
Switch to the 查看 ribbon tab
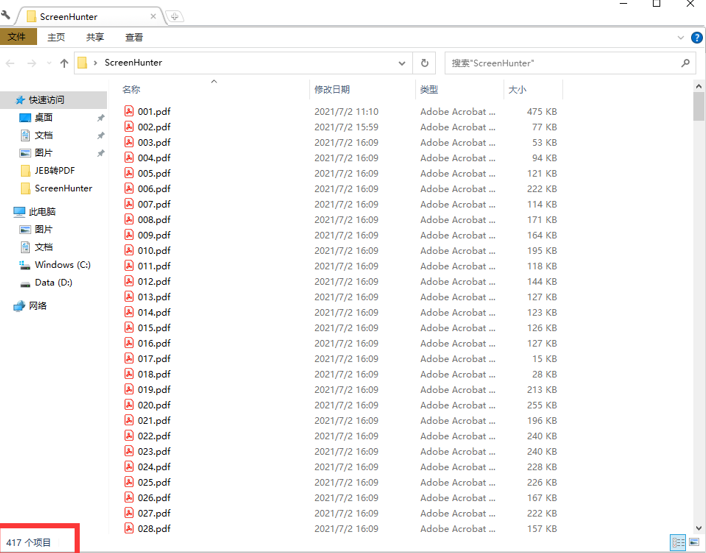tap(134, 37)
